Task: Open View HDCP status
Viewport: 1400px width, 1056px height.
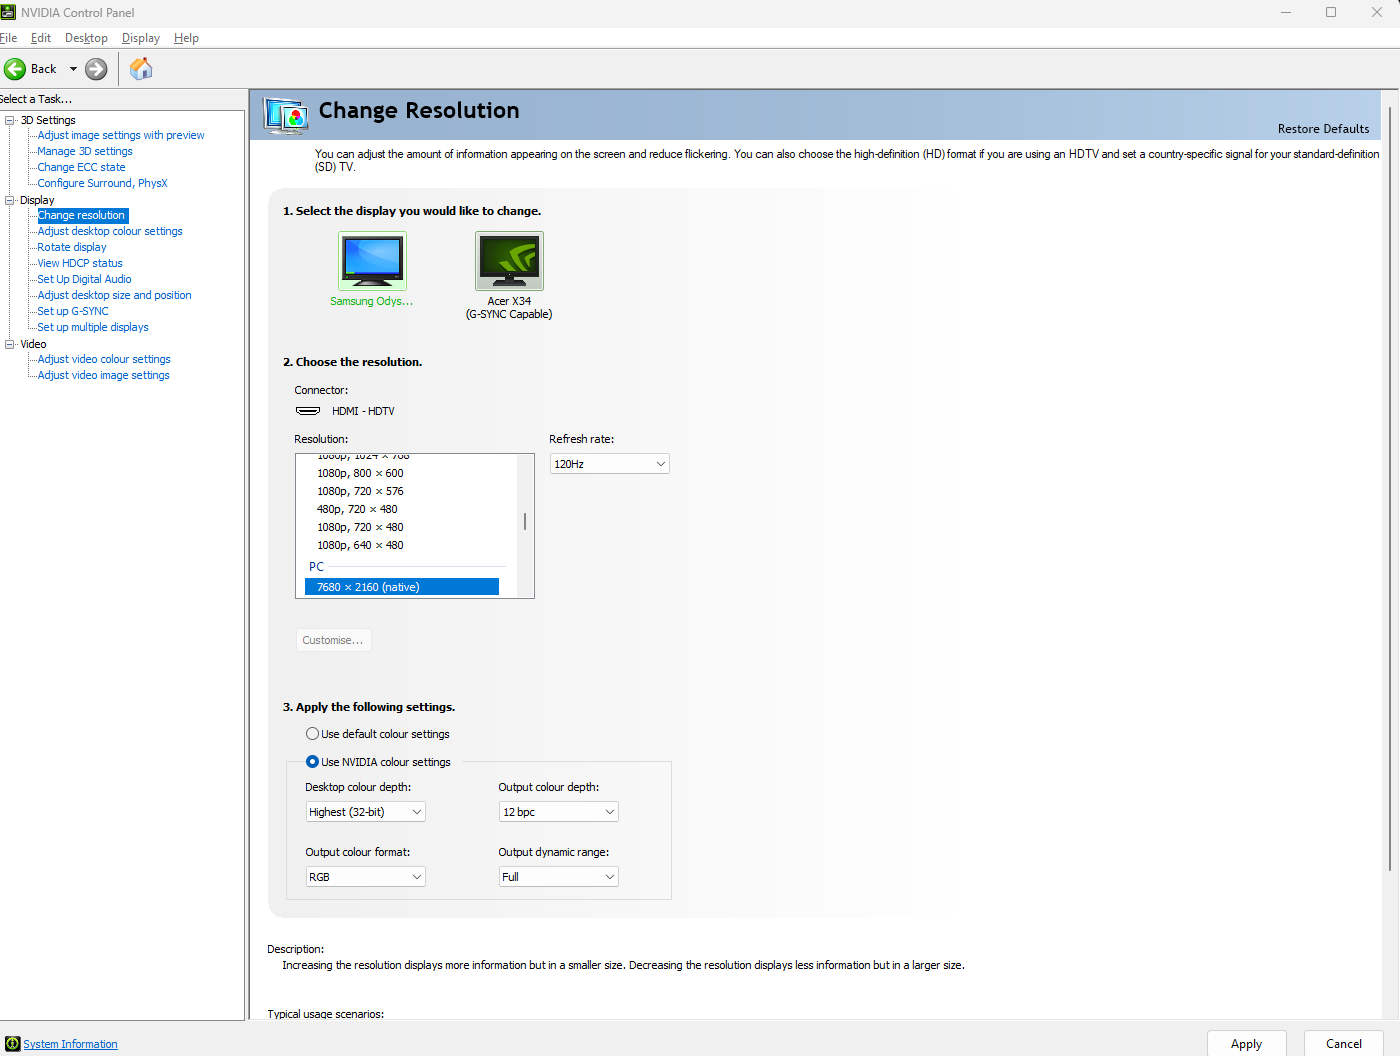Action: coord(80,263)
